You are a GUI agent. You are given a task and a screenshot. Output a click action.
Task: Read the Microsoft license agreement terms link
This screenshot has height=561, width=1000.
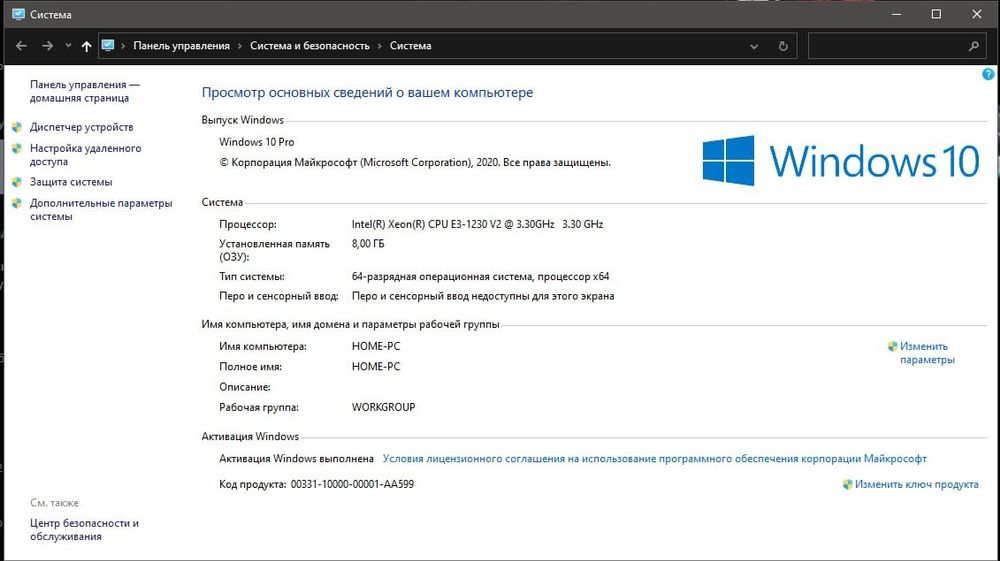click(x=655, y=459)
